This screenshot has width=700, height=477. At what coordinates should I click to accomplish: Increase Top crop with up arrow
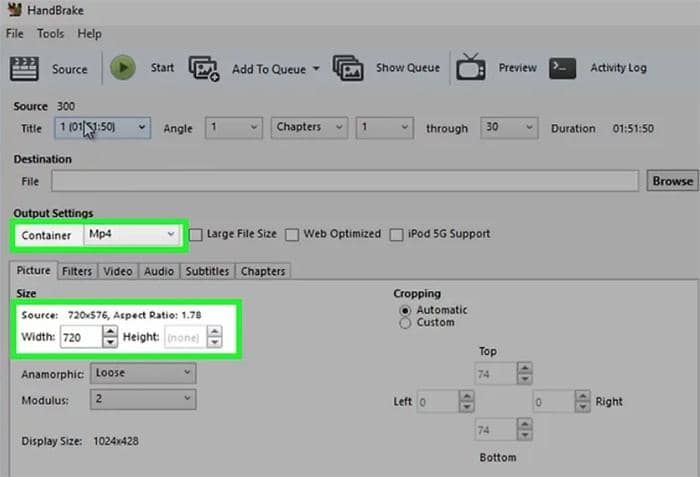point(525,368)
